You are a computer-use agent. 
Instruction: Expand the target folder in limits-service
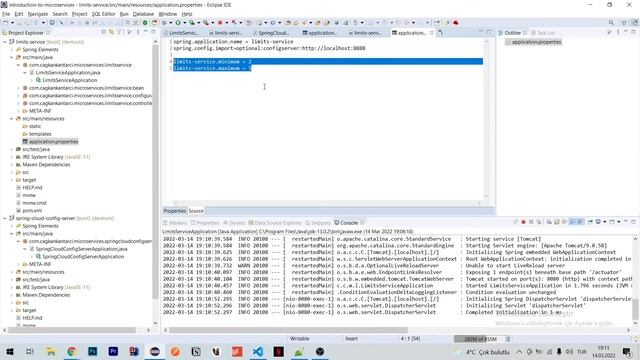tap(11, 180)
